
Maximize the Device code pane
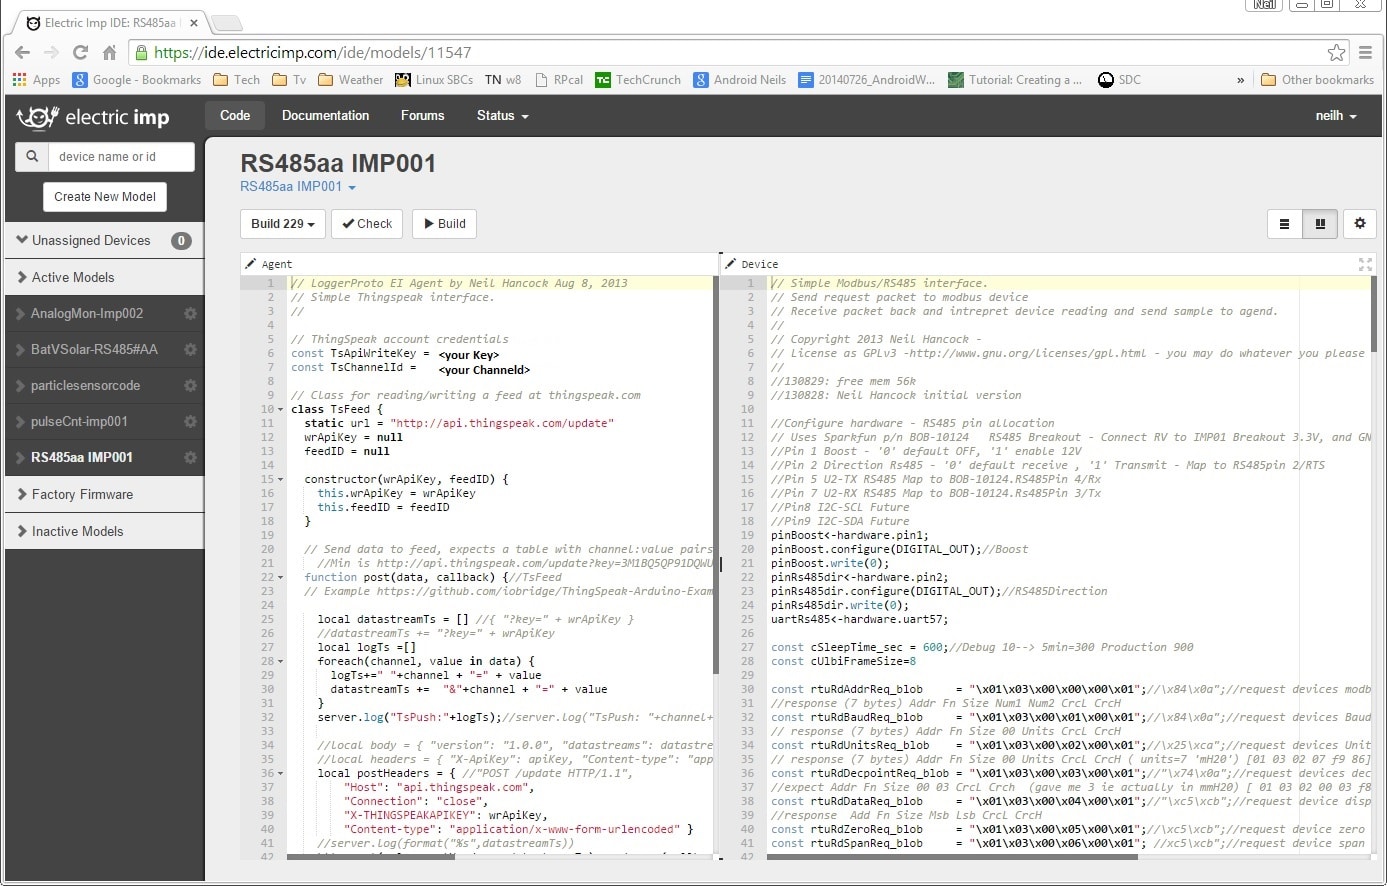[x=1364, y=264]
